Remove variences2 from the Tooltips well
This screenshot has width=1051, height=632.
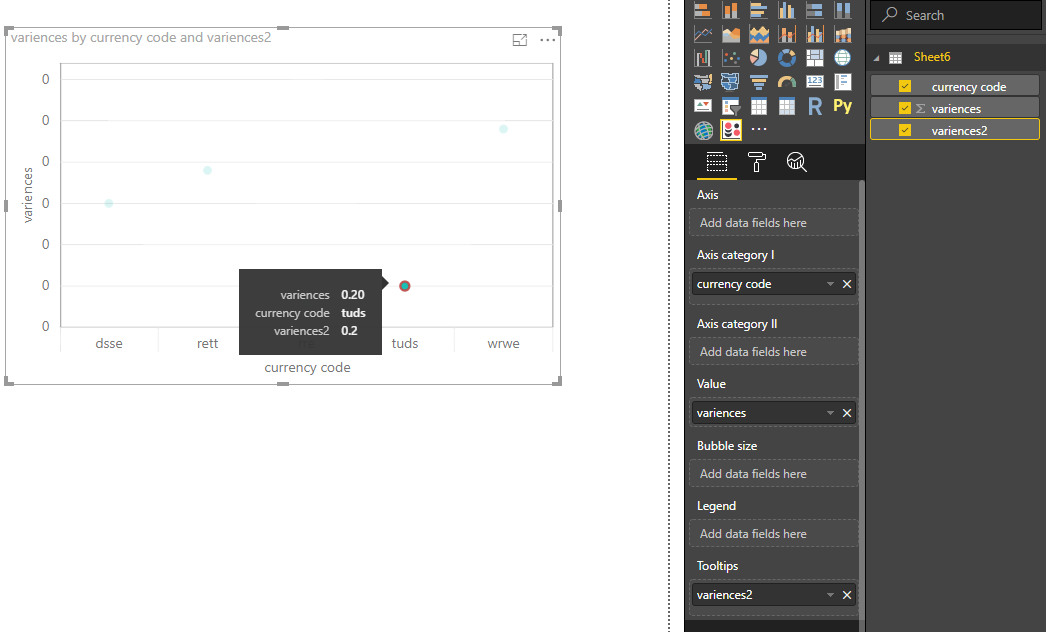pos(847,595)
